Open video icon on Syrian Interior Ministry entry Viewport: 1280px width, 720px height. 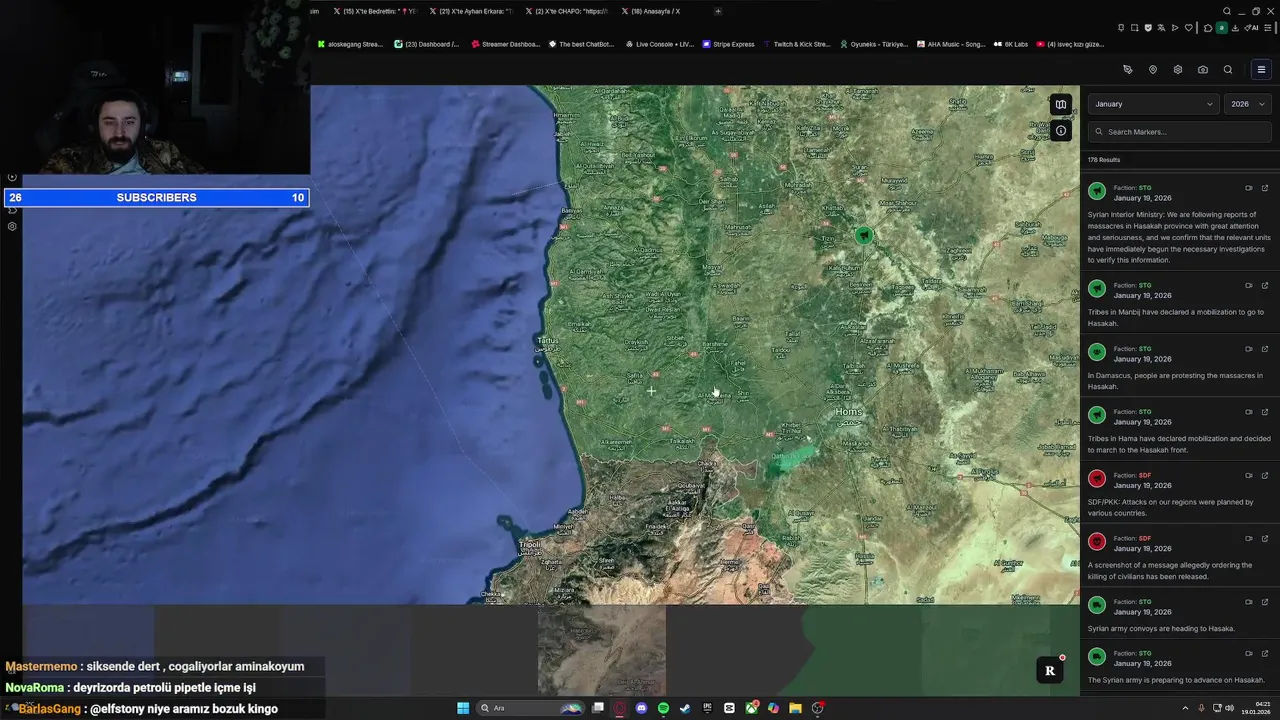click(x=1249, y=188)
